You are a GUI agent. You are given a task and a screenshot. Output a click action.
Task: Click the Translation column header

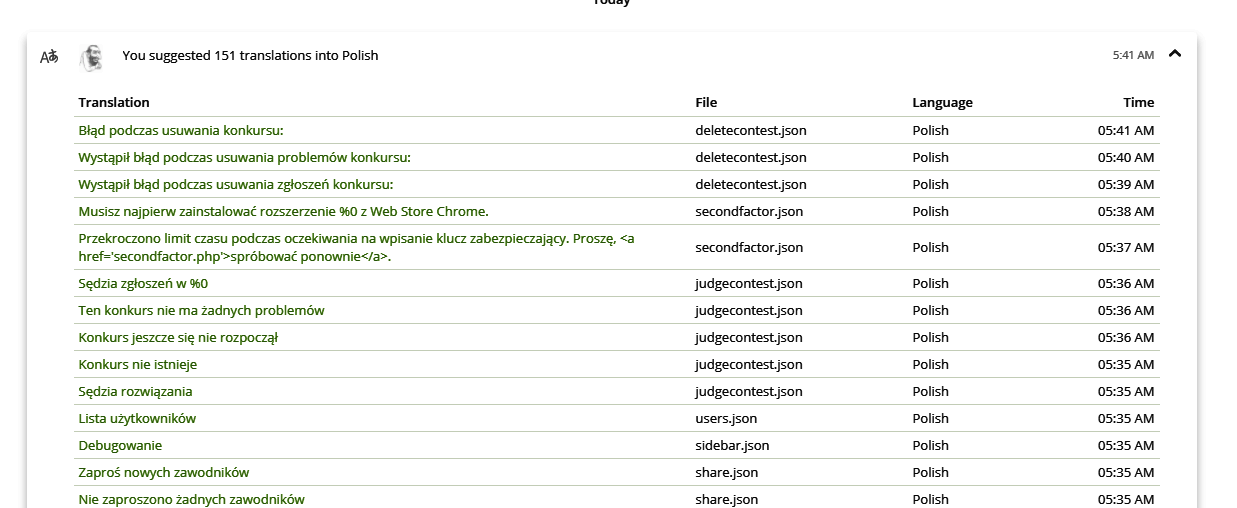(x=114, y=102)
